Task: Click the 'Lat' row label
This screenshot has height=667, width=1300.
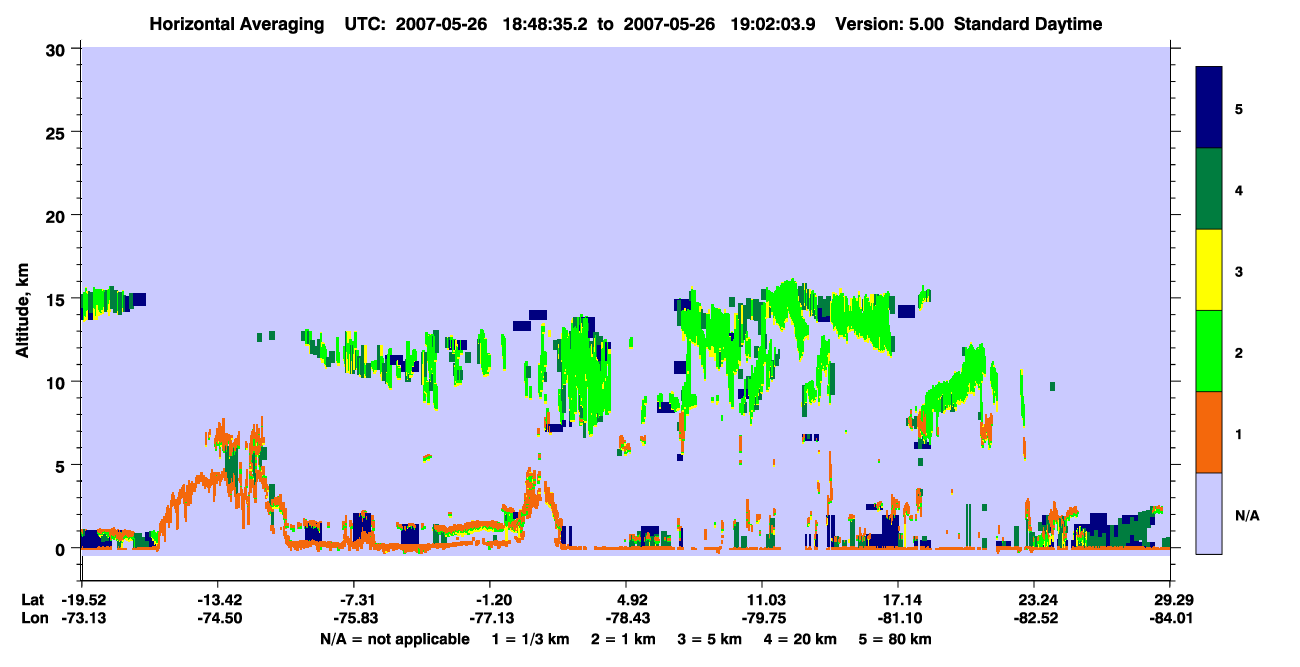Action: click(33, 600)
